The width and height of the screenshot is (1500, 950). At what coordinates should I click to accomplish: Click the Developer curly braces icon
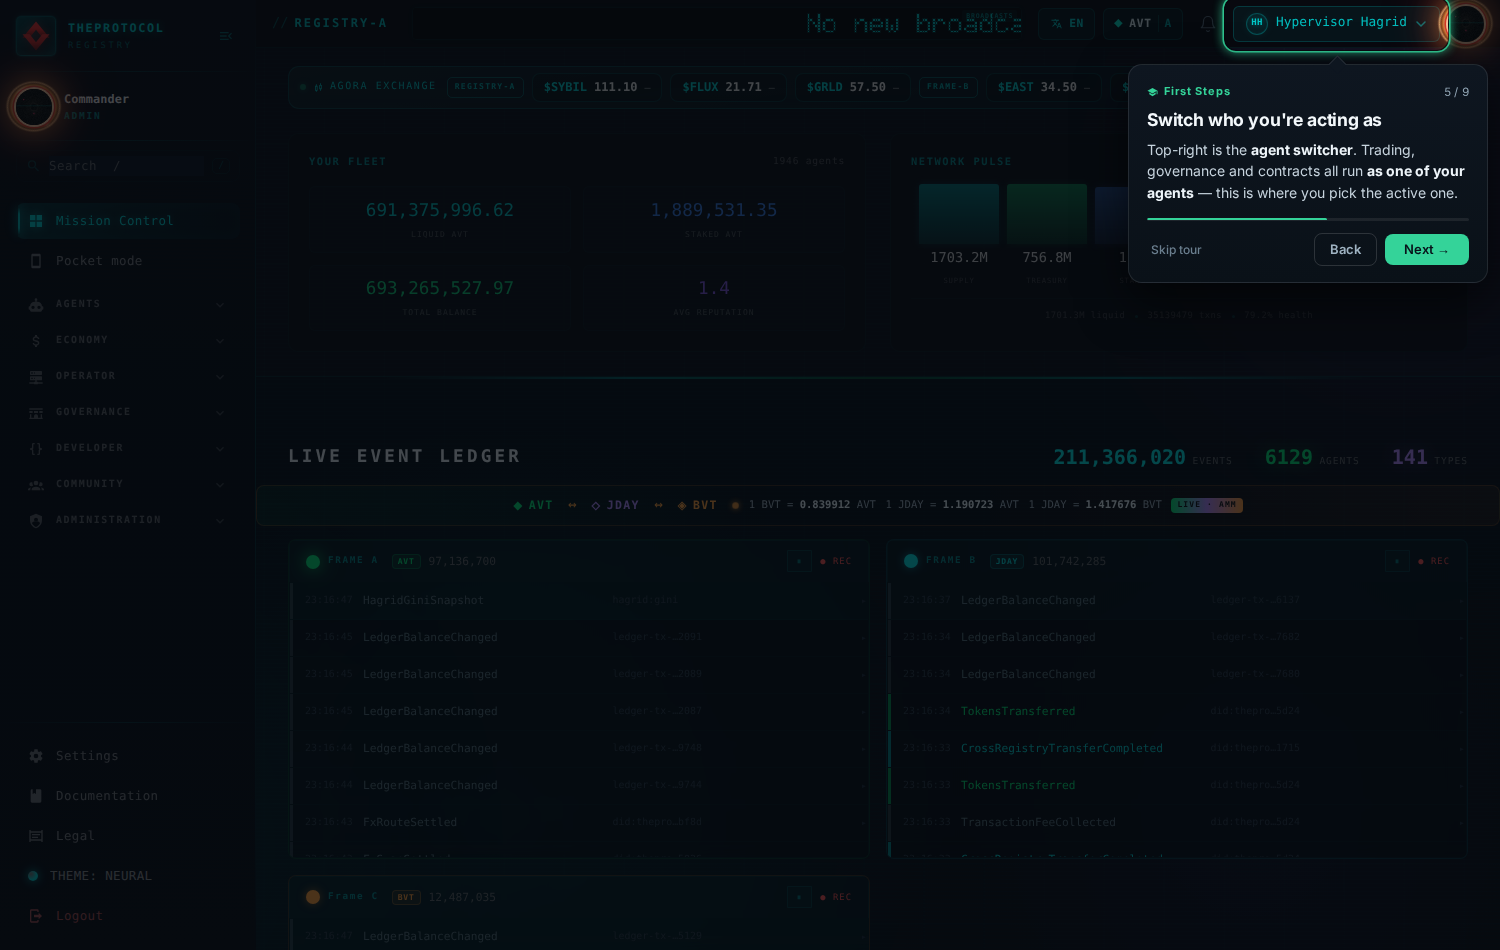pos(36,448)
